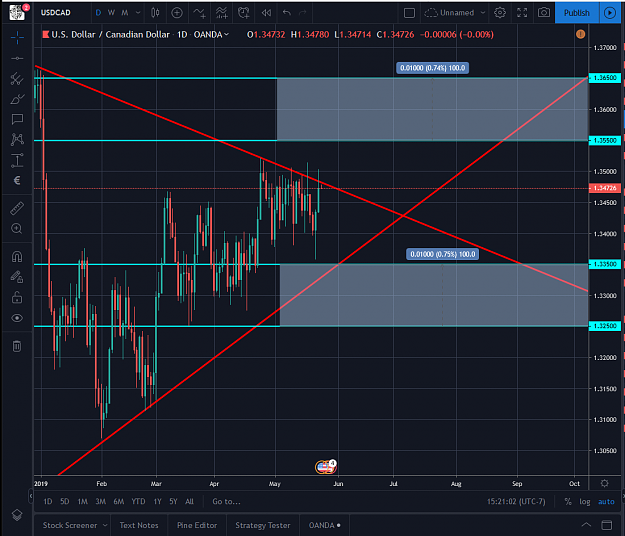
Task: Select the YTD date range
Action: 138,501
